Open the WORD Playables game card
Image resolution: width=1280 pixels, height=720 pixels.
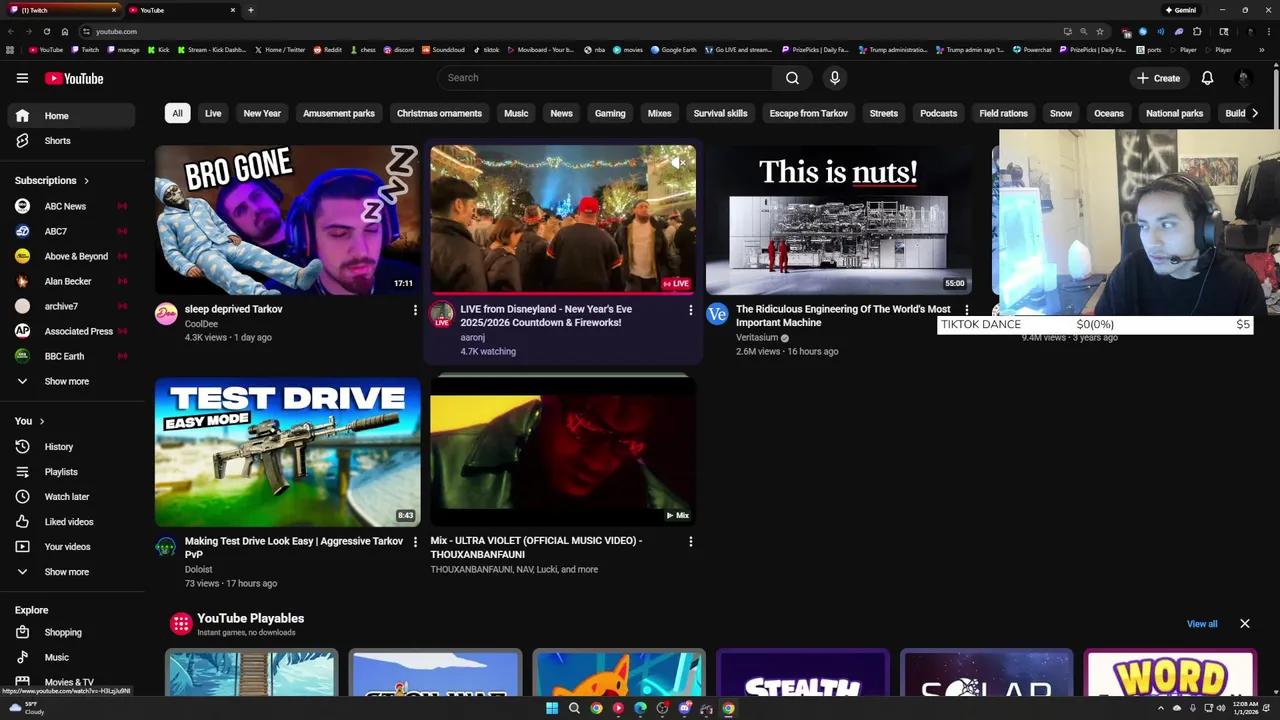click(1170, 673)
